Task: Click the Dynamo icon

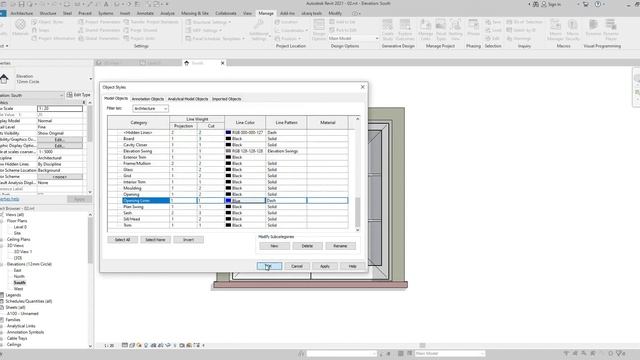Action: coord(593,25)
